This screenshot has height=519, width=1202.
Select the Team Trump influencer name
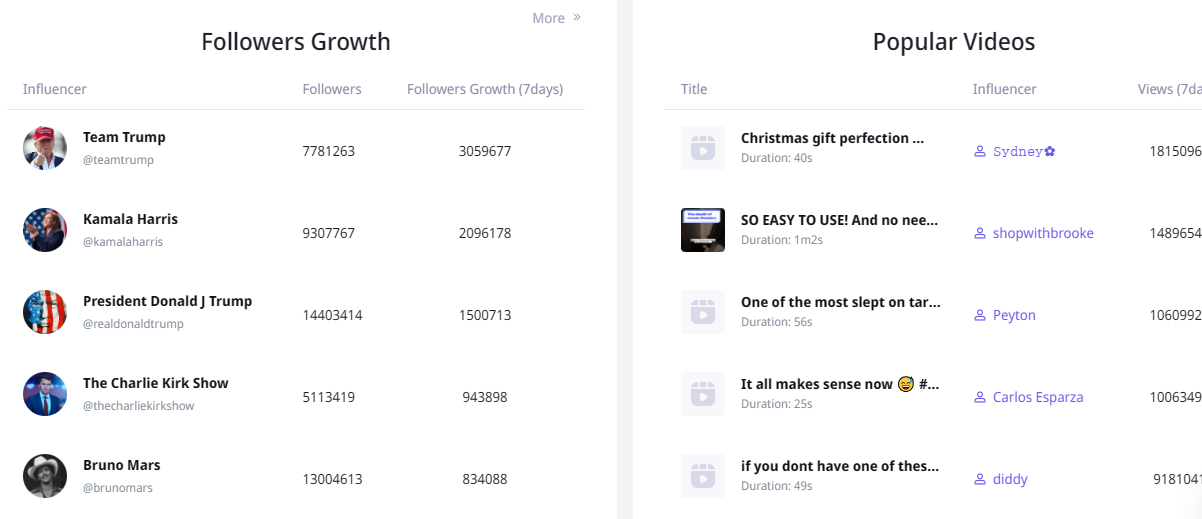(124, 137)
